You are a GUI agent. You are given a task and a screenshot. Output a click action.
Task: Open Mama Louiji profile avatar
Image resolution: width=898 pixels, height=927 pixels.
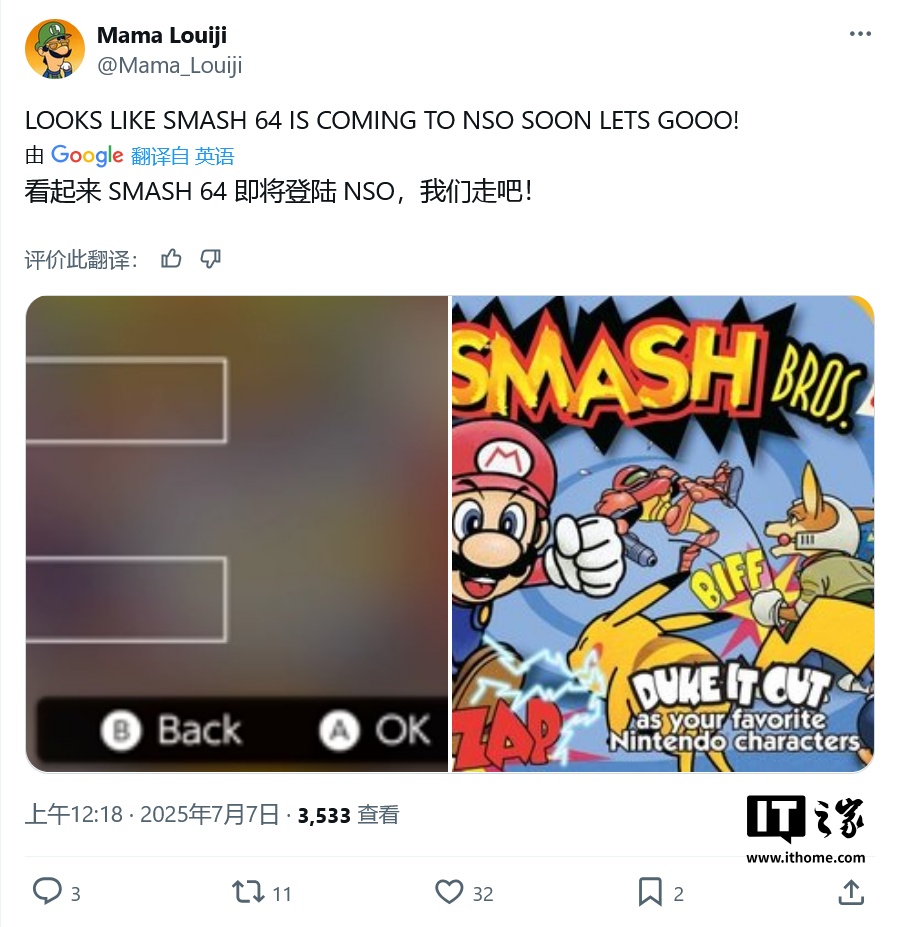[x=54, y=48]
